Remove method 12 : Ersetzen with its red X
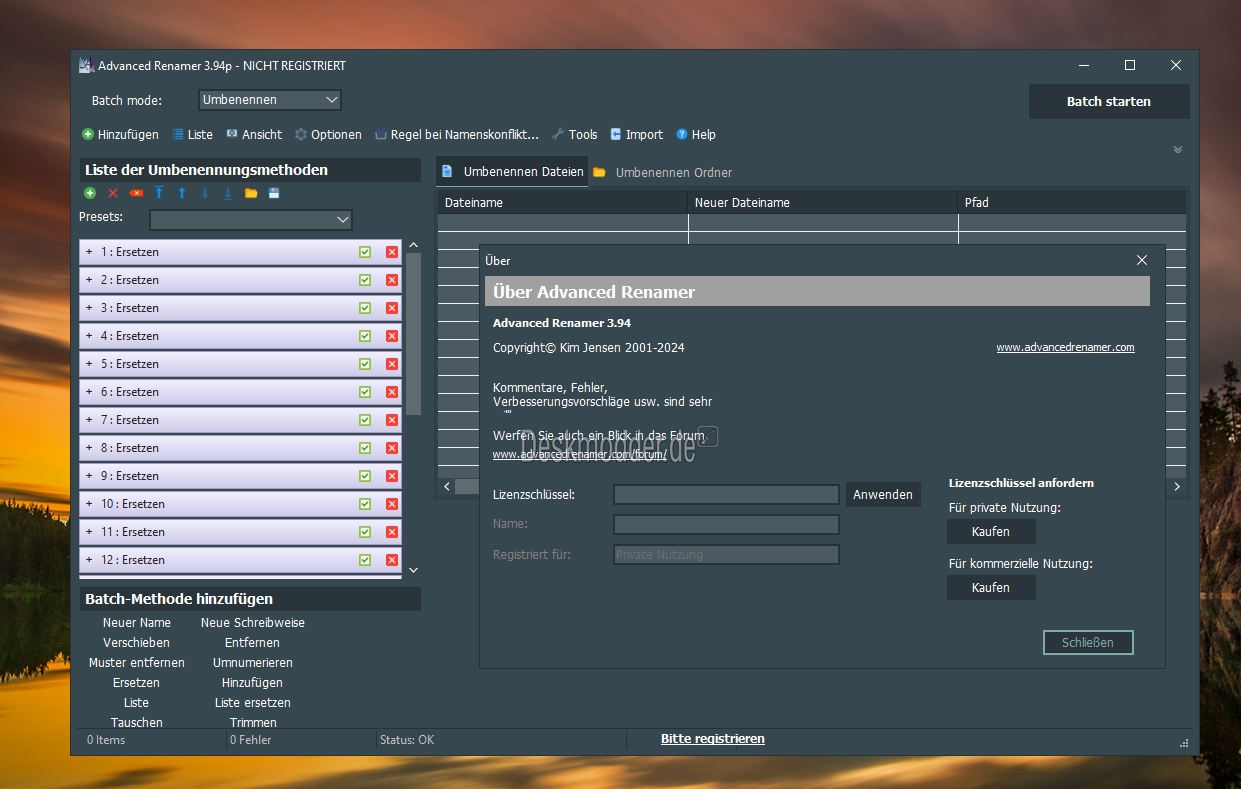The height and width of the screenshot is (789, 1241). (392, 560)
